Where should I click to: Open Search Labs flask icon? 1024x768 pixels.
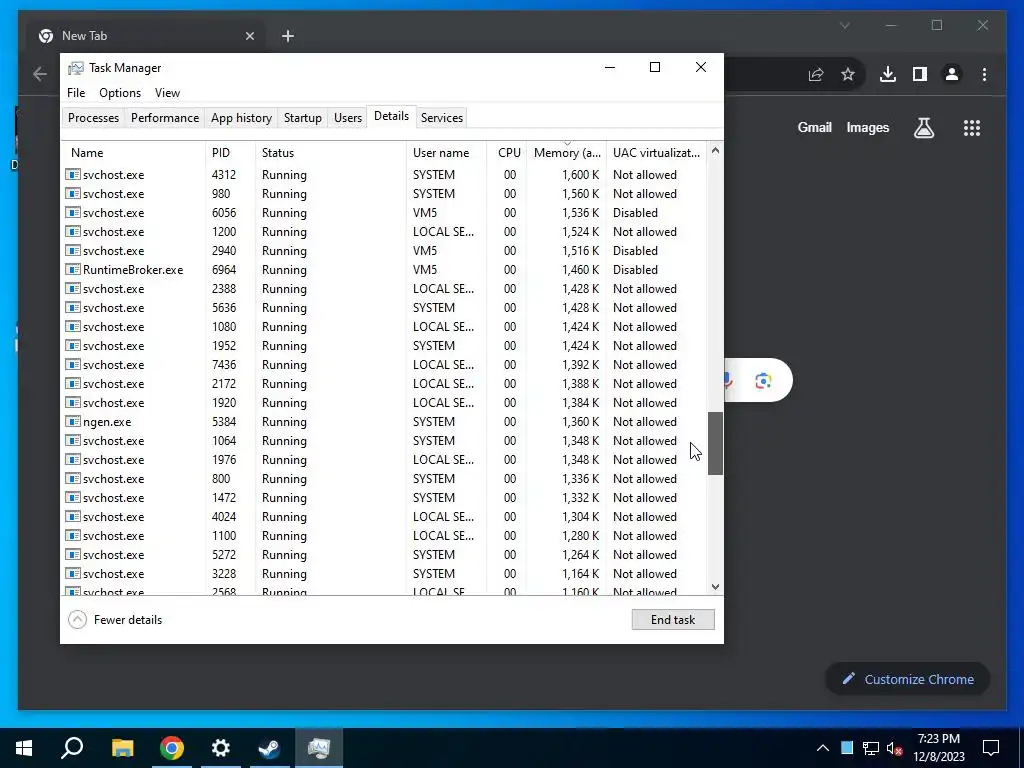coord(923,128)
